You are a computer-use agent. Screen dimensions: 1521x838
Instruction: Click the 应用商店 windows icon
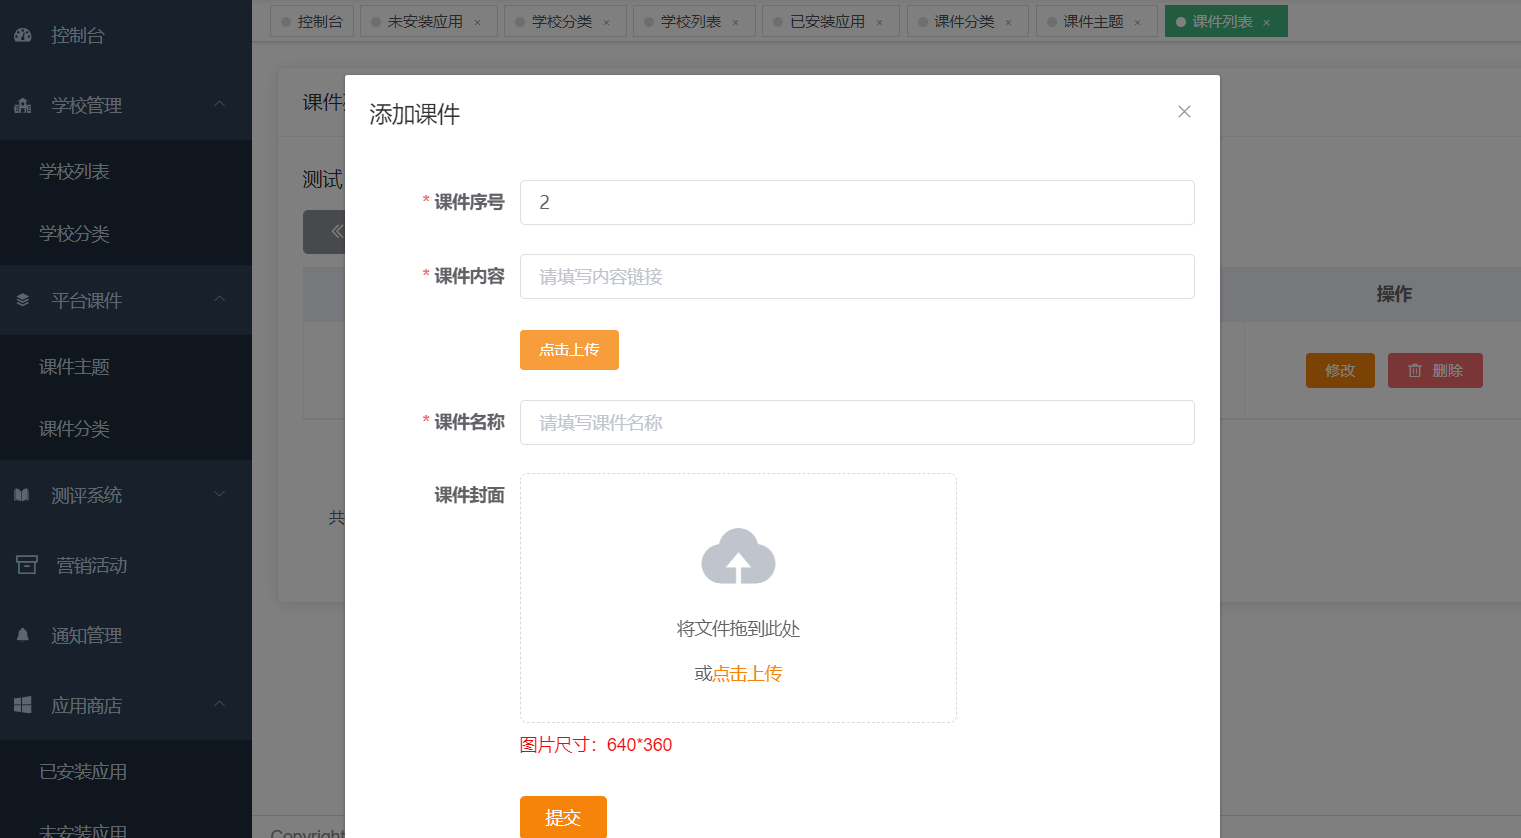[x=23, y=705]
